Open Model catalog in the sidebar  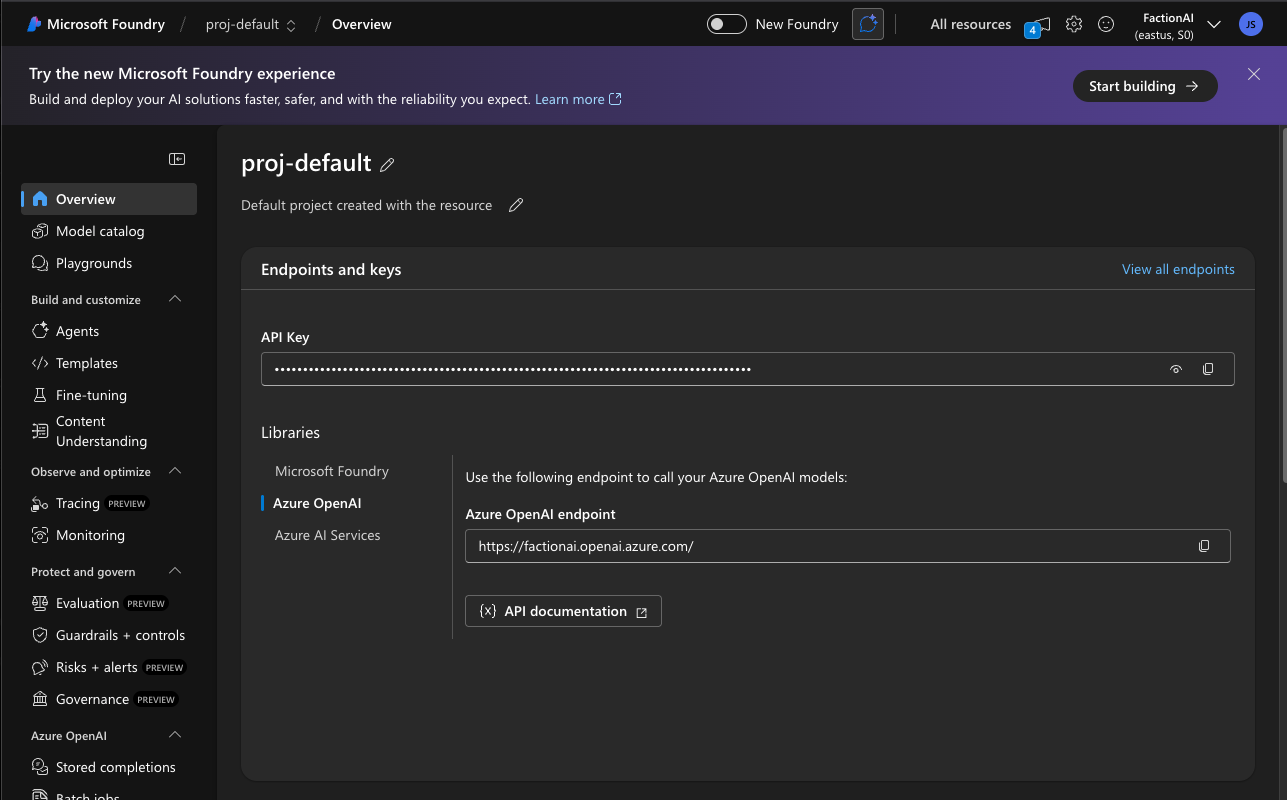[x=100, y=231]
